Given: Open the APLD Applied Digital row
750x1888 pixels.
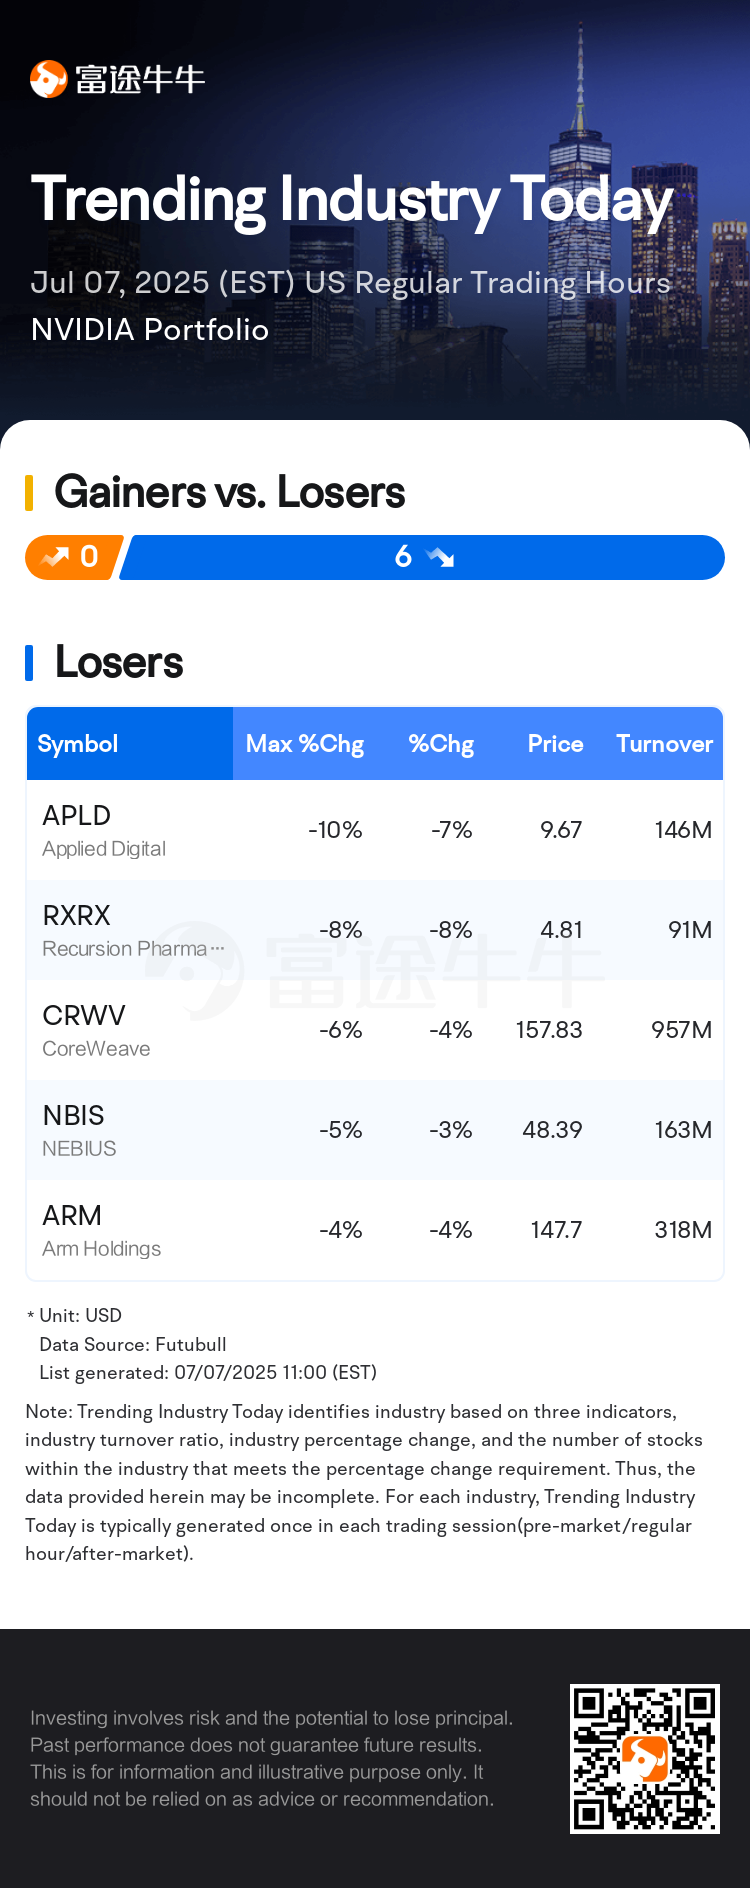Looking at the screenshot, I should point(375,830).
